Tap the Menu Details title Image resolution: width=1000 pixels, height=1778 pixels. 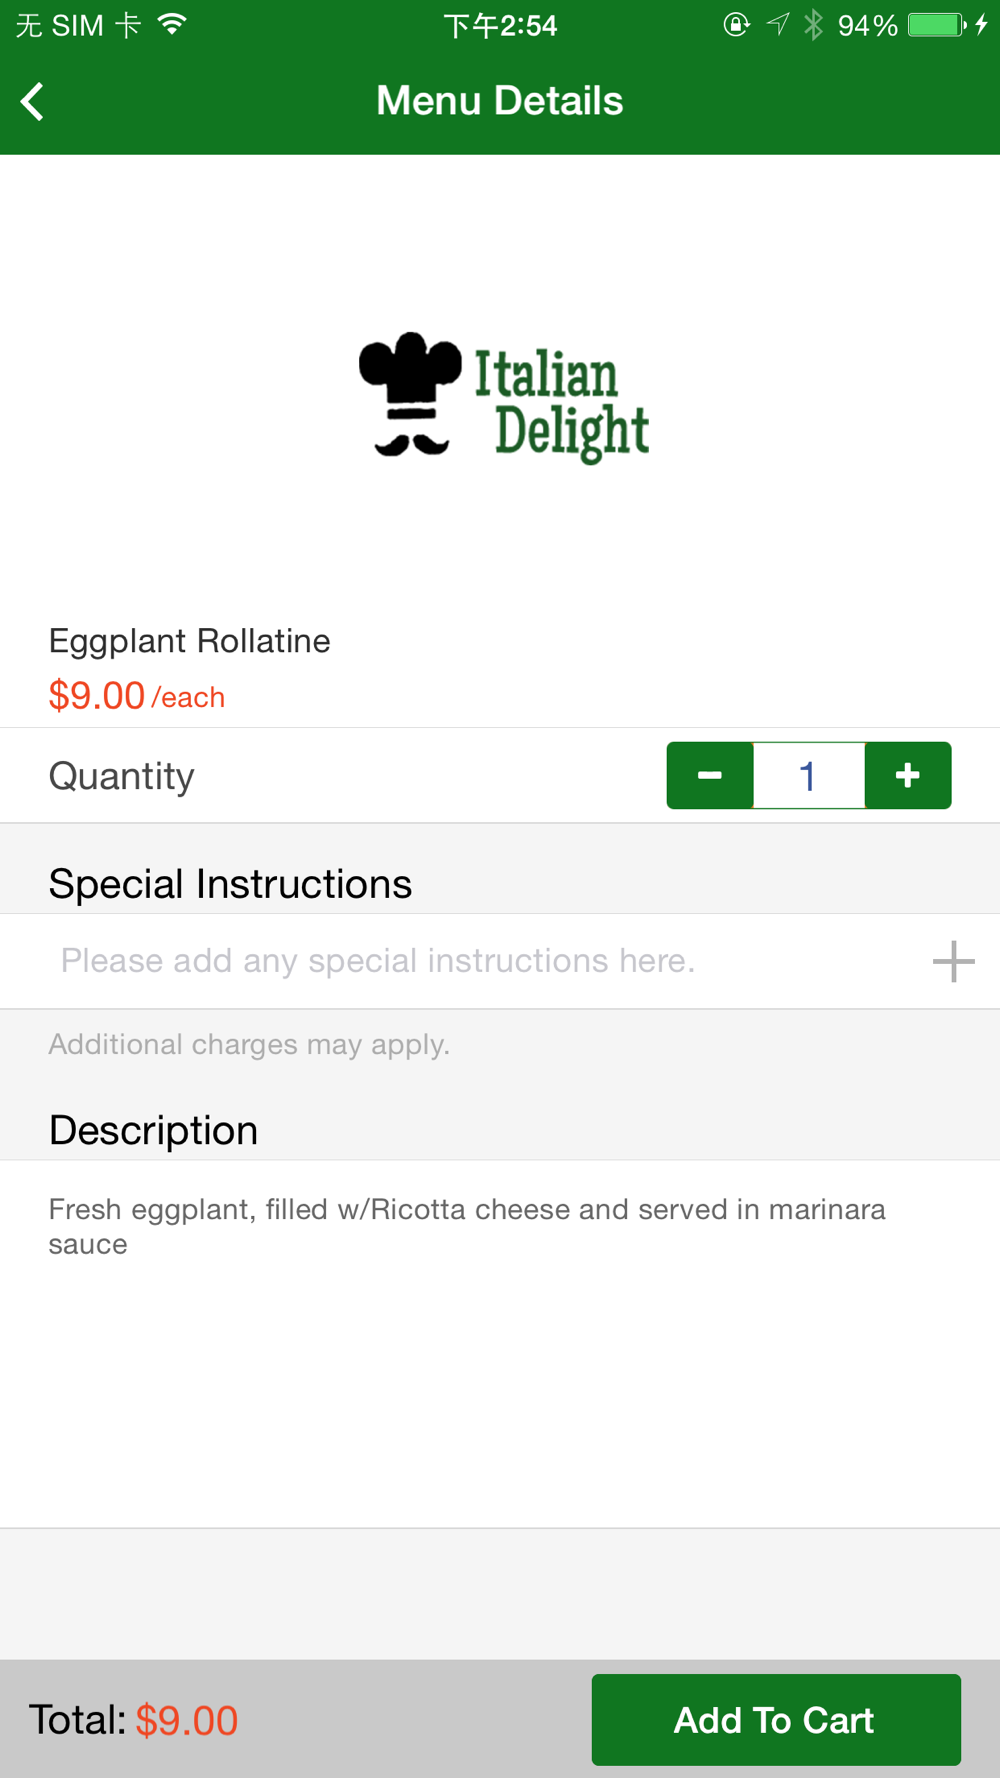pyautogui.click(x=499, y=101)
